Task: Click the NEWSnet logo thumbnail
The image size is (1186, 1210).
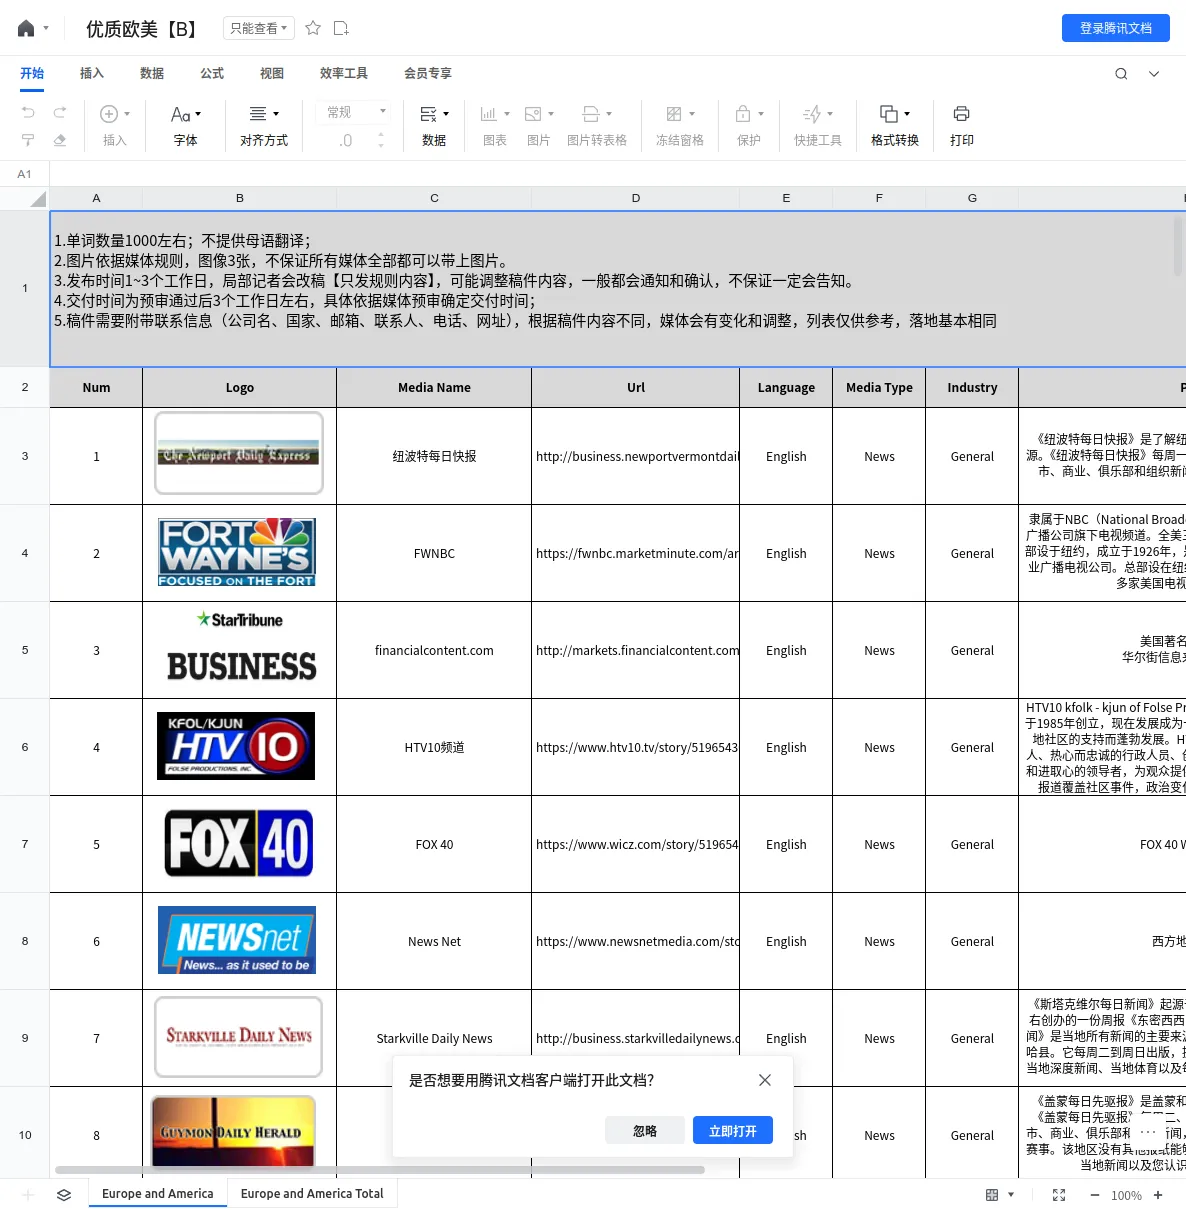Action: pyautogui.click(x=237, y=940)
